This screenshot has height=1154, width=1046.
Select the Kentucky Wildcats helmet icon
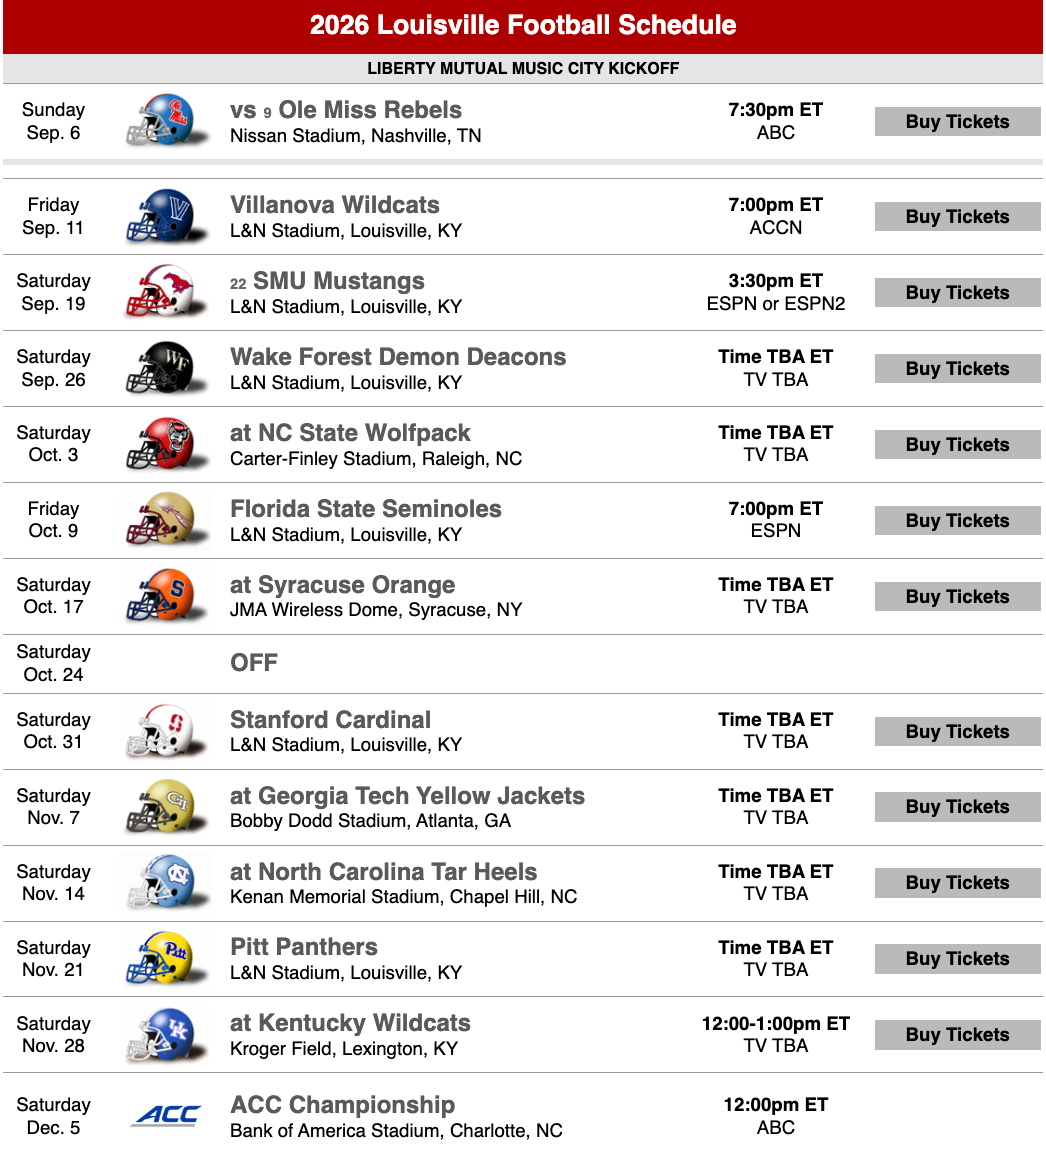coord(166,1035)
